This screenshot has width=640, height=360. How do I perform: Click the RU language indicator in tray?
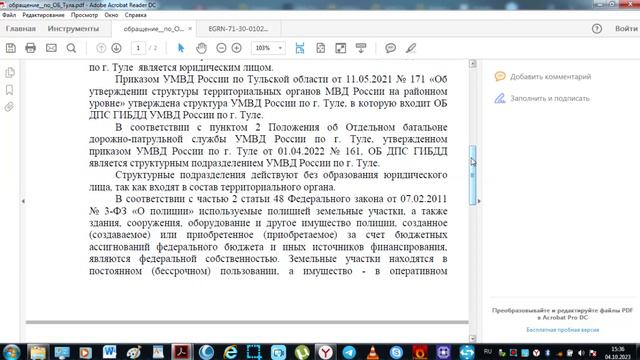point(488,351)
